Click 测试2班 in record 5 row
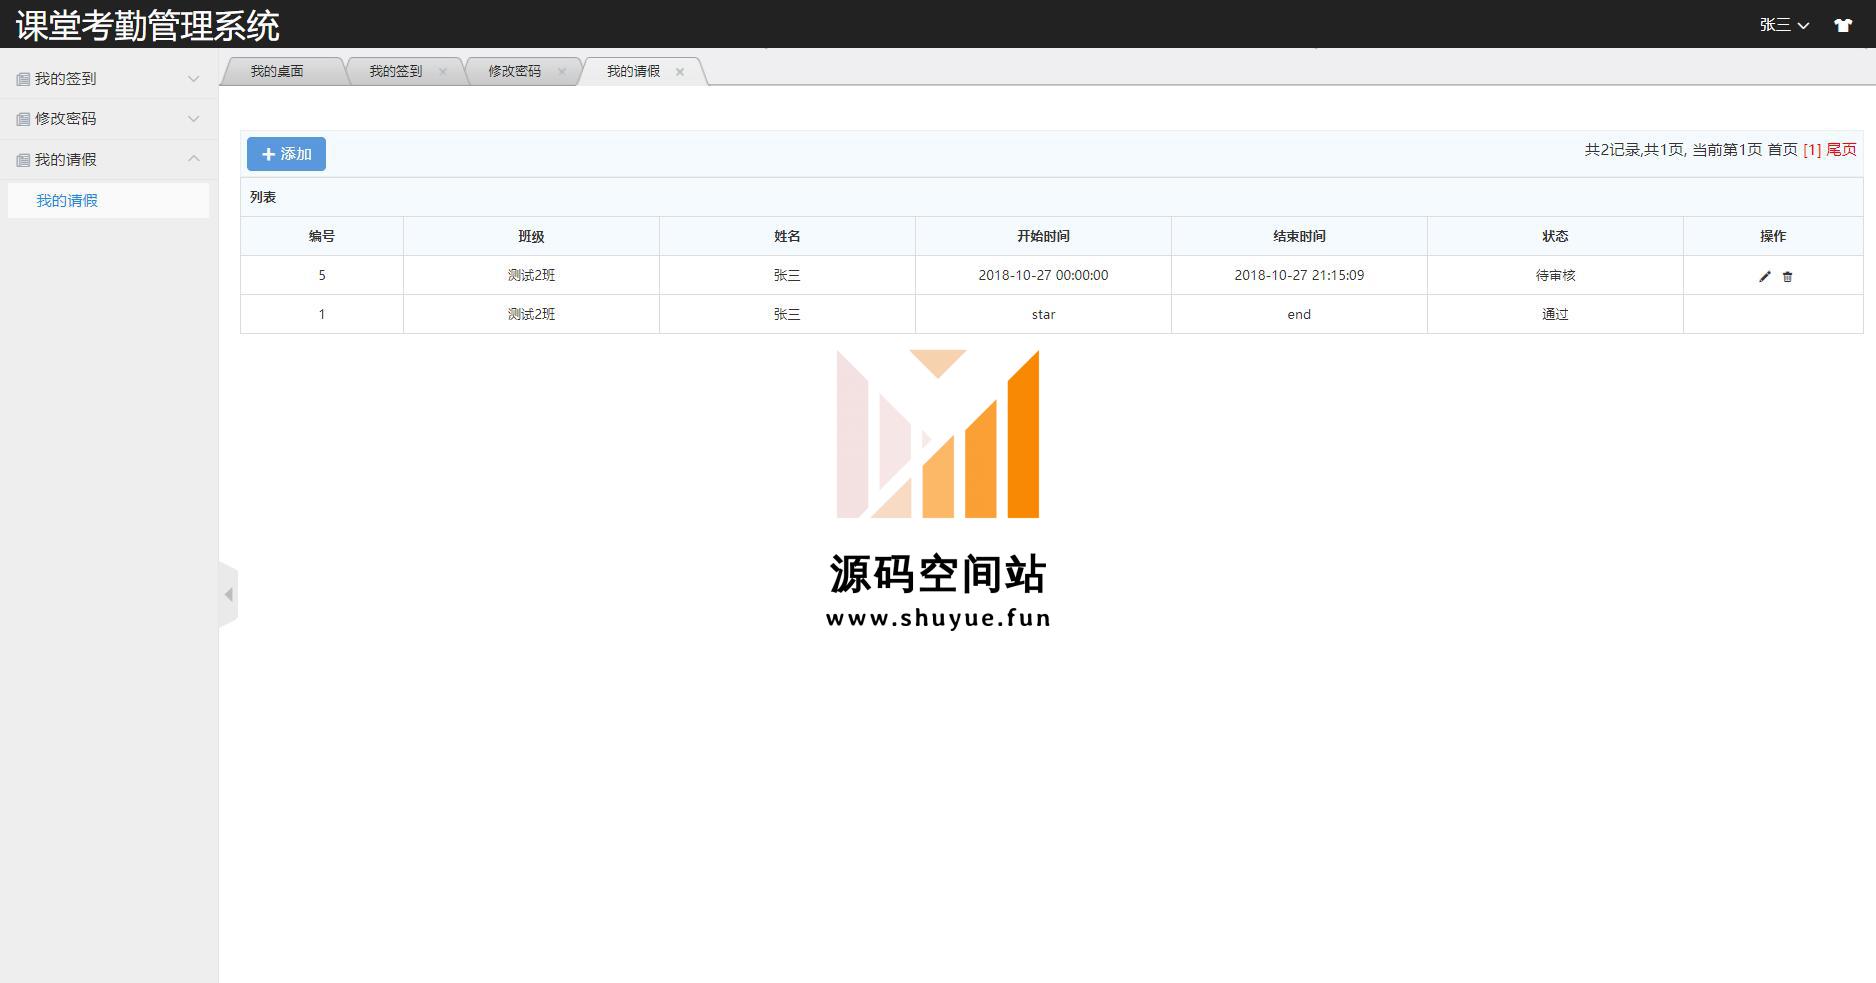 pyautogui.click(x=531, y=275)
